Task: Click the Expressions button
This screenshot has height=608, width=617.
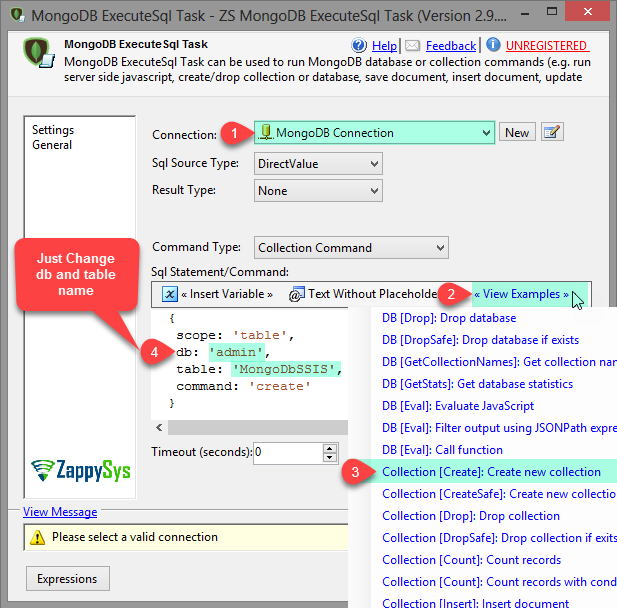Action: (68, 579)
